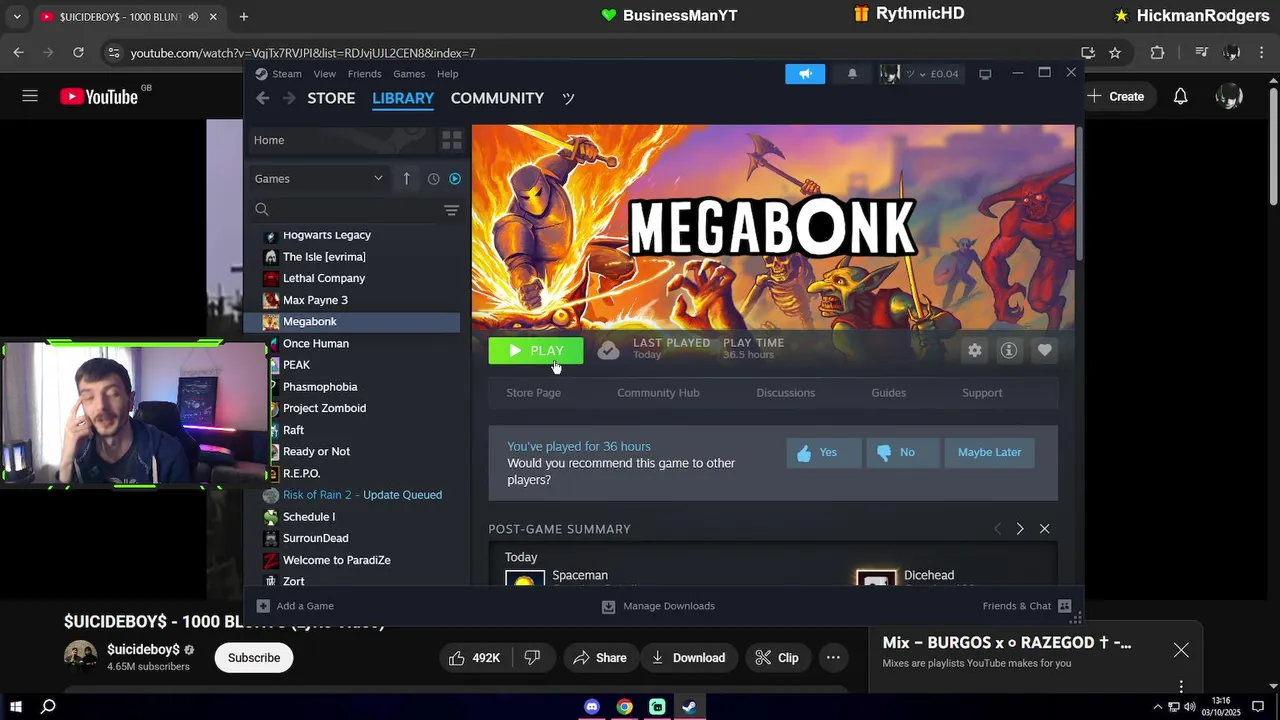
Task: Select the LIBRARY tab
Action: 403,98
